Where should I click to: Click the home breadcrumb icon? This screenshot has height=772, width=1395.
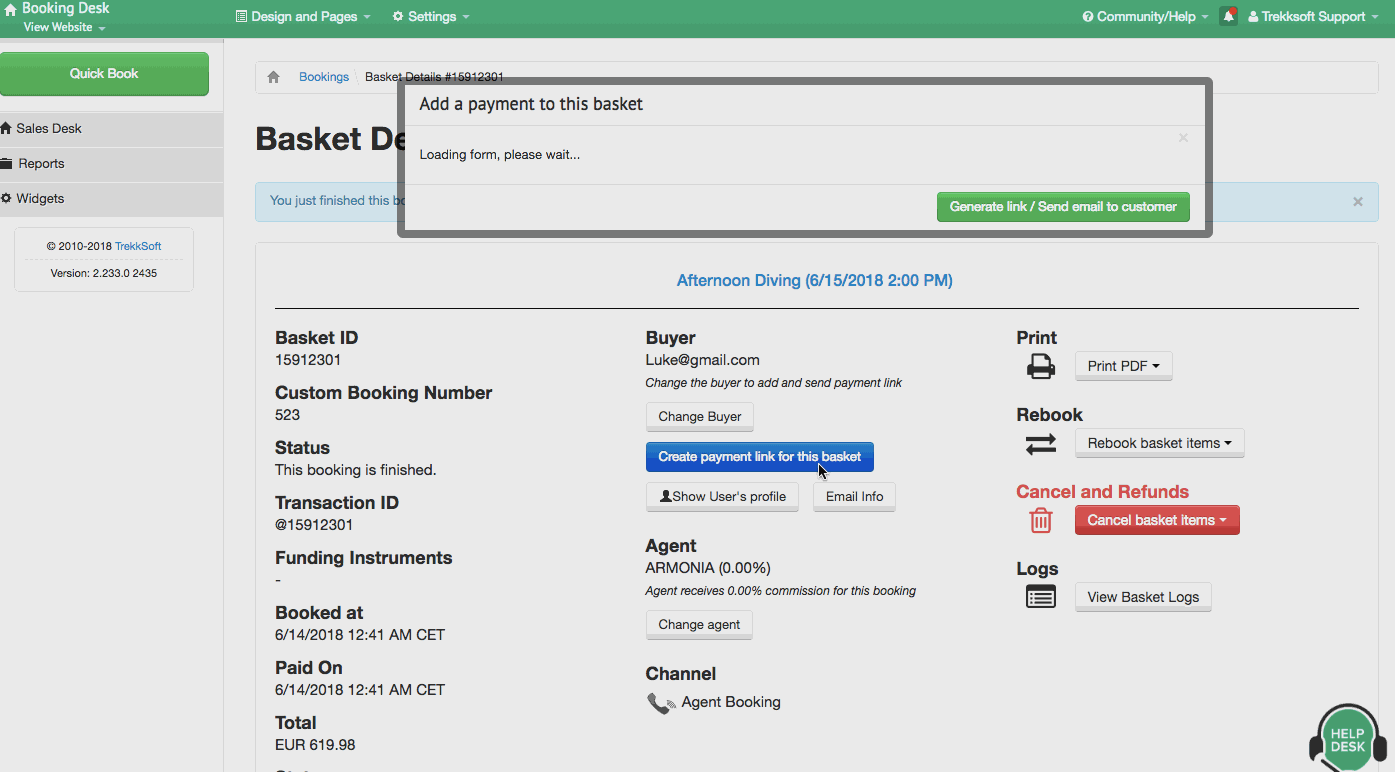coord(273,77)
